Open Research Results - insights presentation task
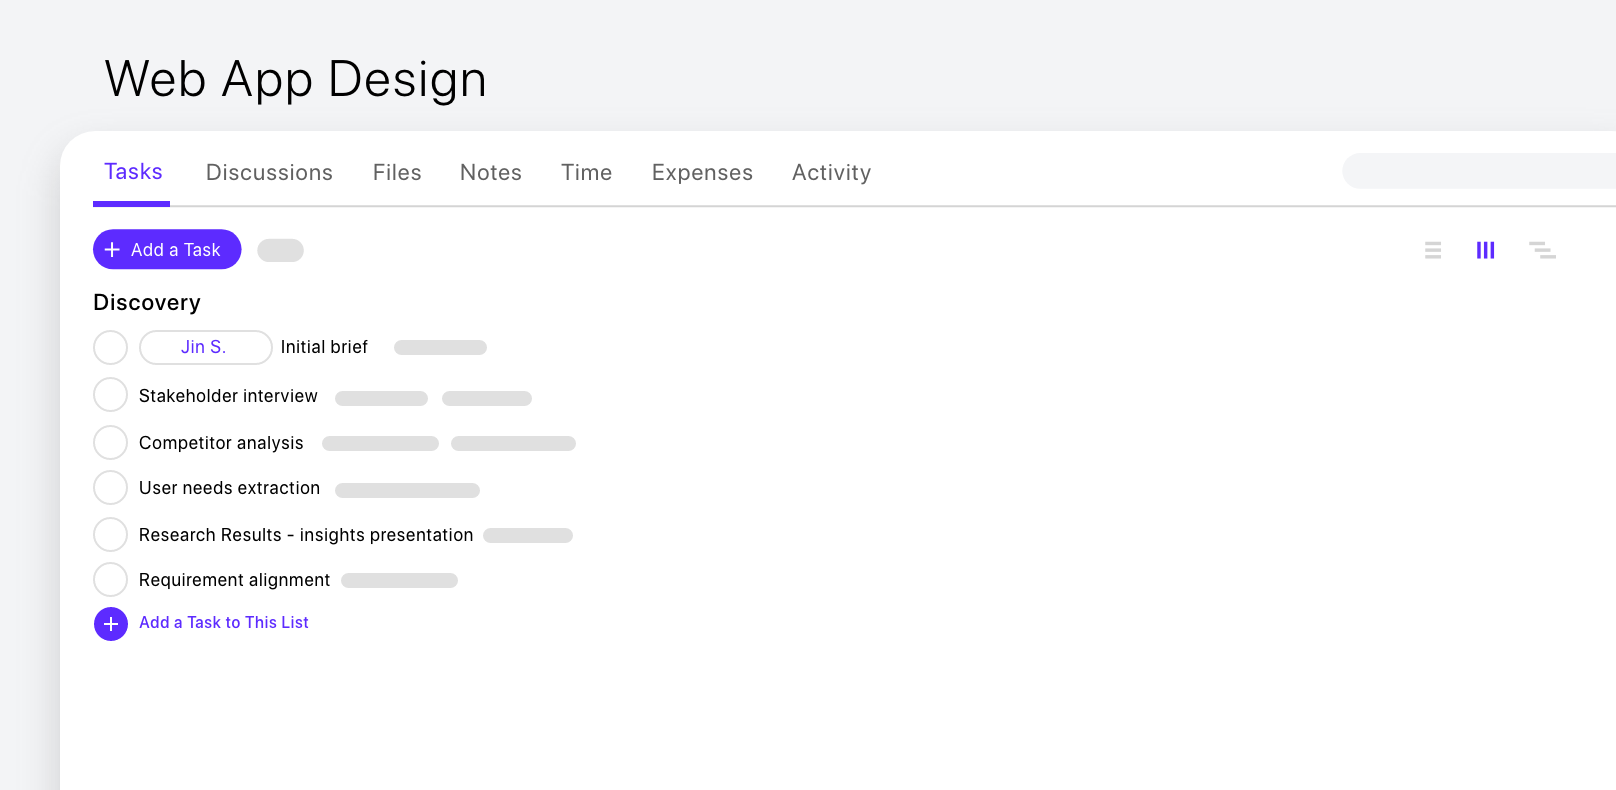Image resolution: width=1616 pixels, height=790 pixels. (306, 535)
